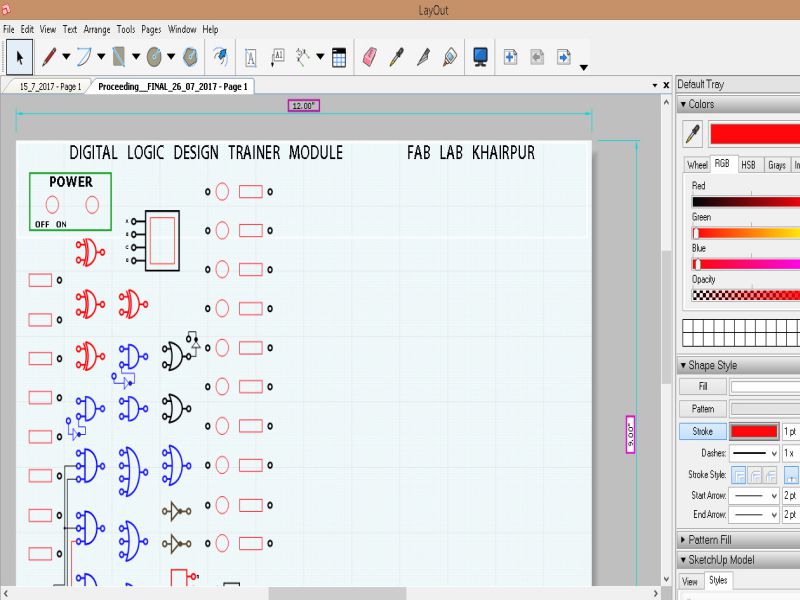This screenshot has width=800, height=600.
Task: Toggle the Fill button in Shape Style
Action: 703,386
